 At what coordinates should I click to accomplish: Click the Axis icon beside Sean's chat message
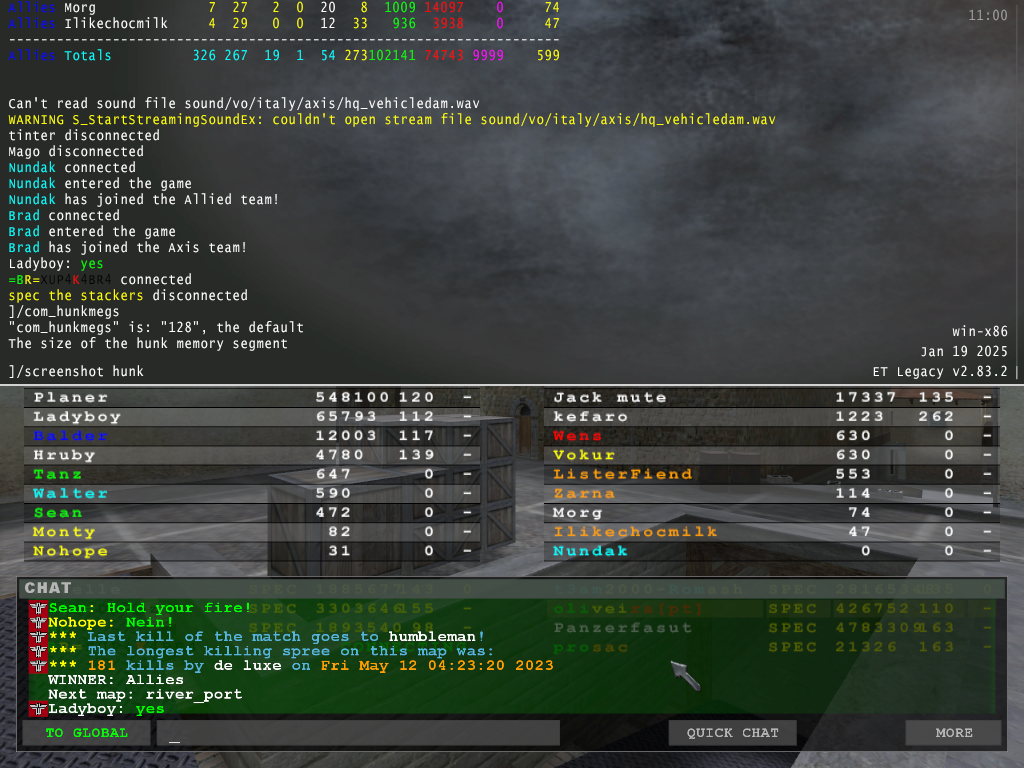(38, 608)
